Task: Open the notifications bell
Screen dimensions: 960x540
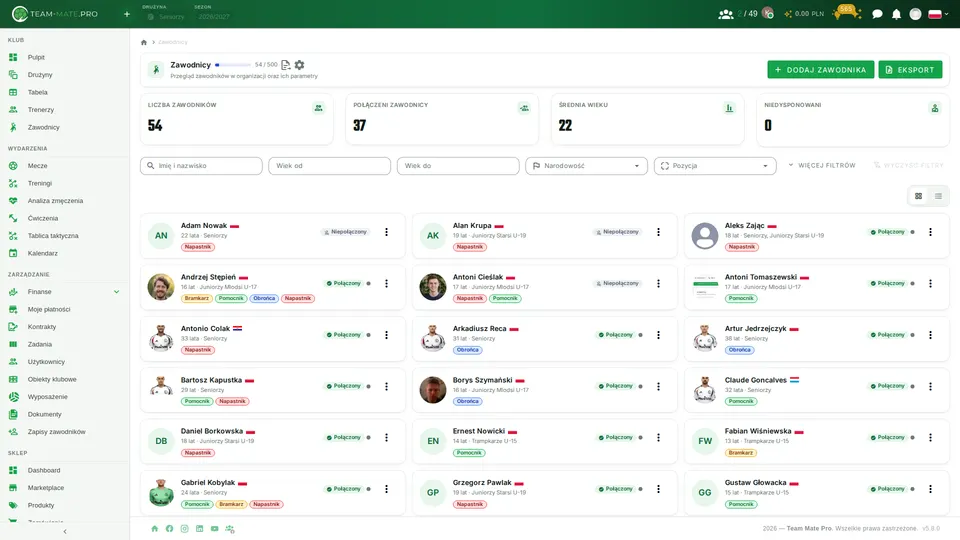Action: point(896,13)
